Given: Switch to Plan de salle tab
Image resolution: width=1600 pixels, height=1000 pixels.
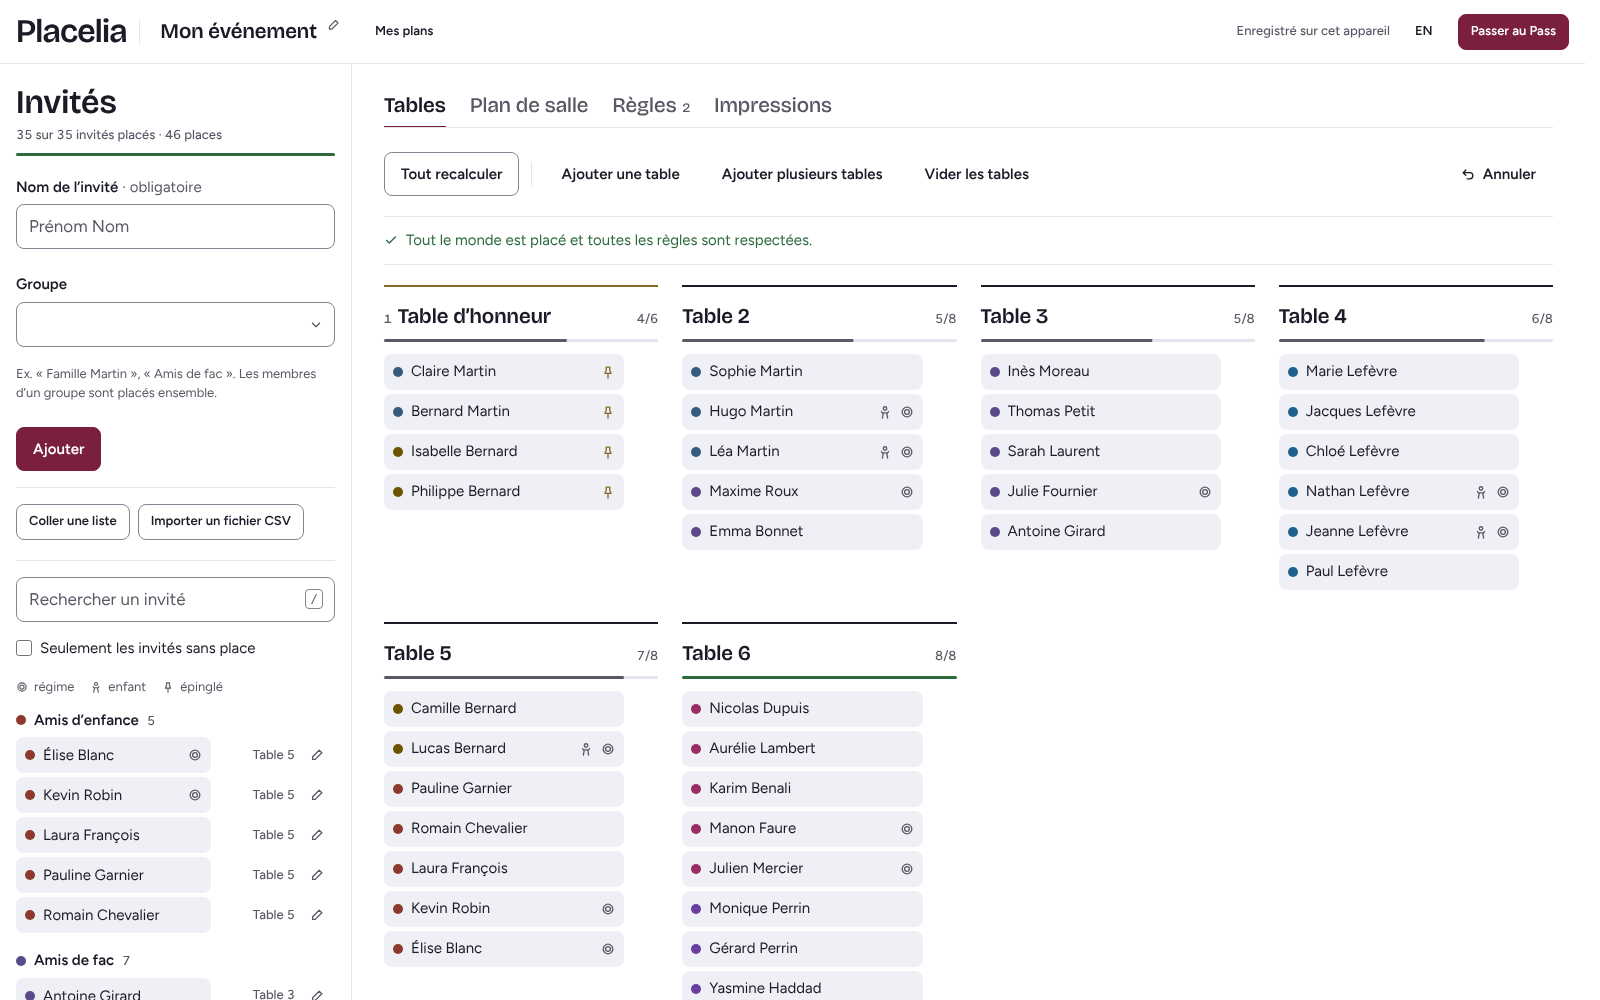Looking at the screenshot, I should tap(529, 105).
